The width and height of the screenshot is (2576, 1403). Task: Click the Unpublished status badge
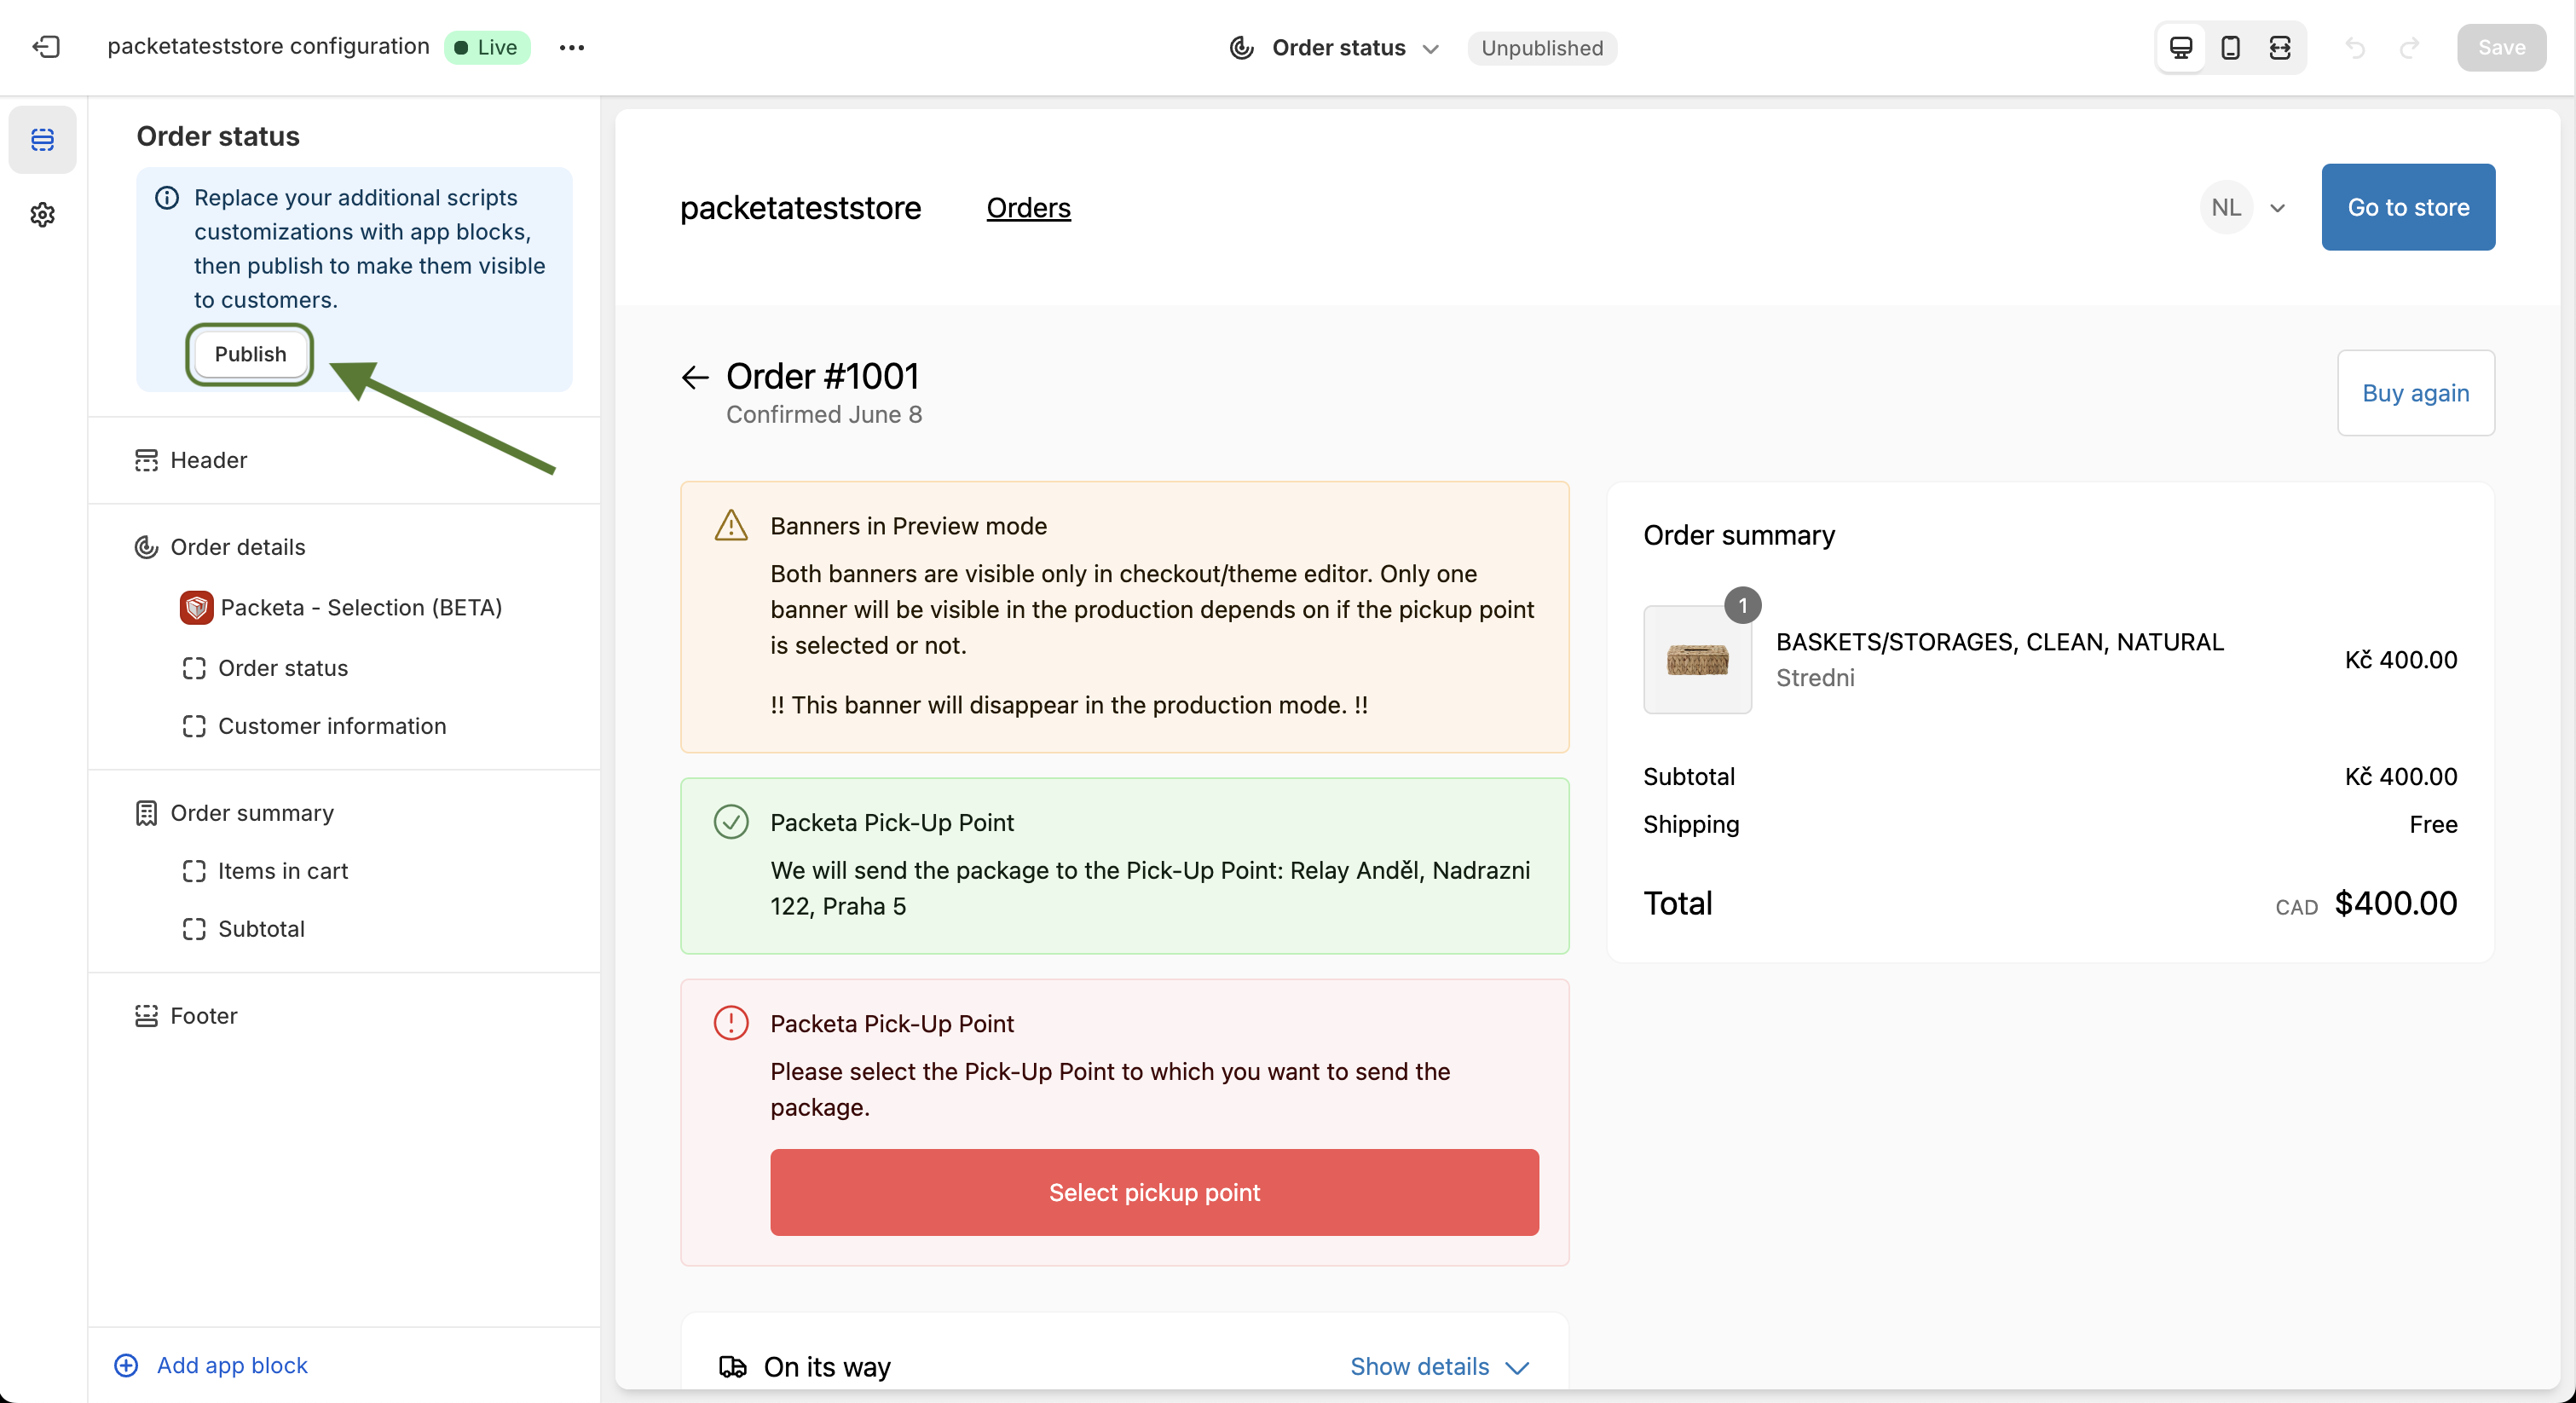[x=1541, y=48]
